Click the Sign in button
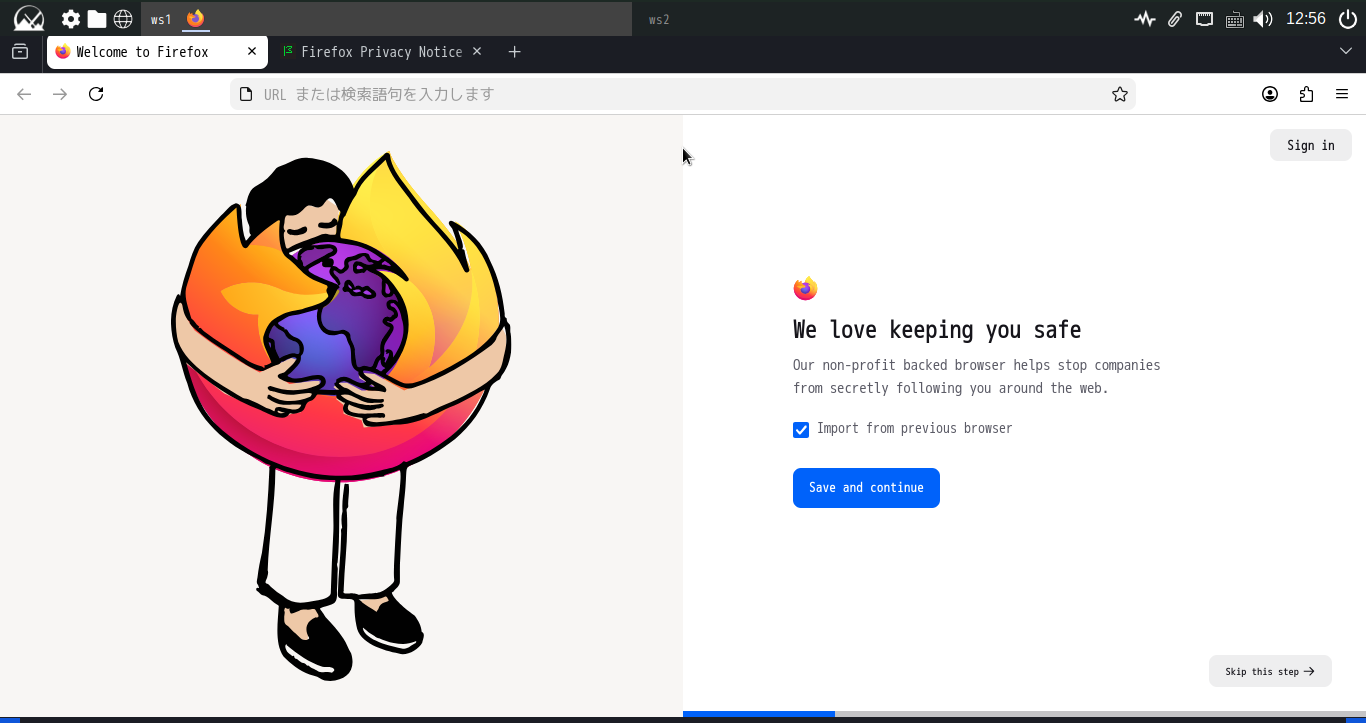The width and height of the screenshot is (1366, 723). 1311,145
